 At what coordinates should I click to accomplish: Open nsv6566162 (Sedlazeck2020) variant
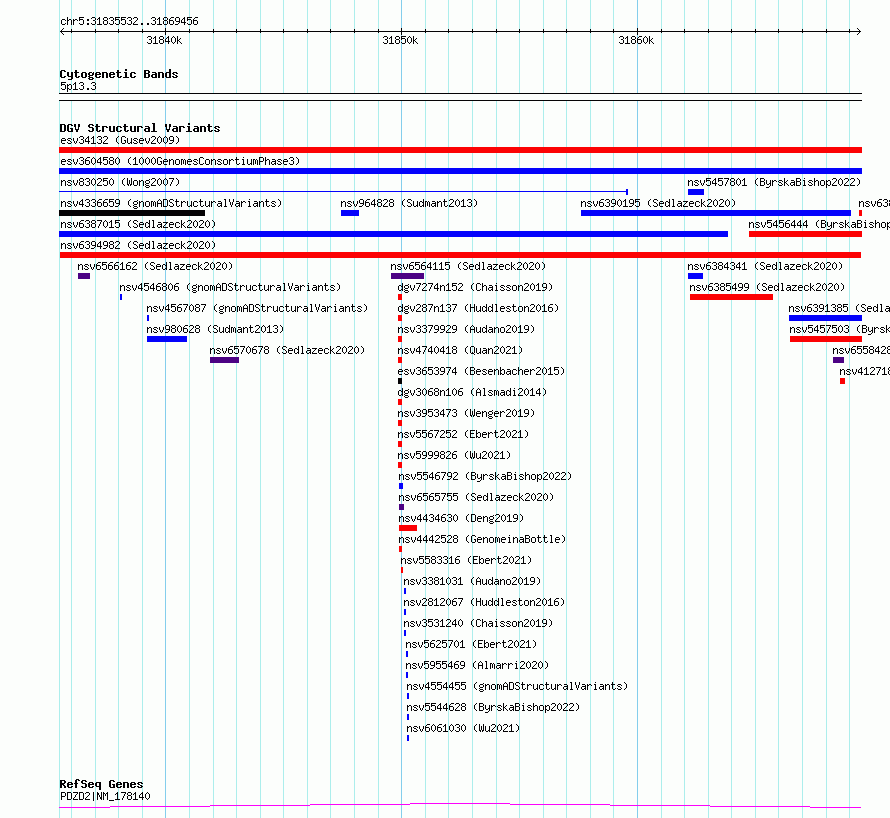tap(155, 266)
